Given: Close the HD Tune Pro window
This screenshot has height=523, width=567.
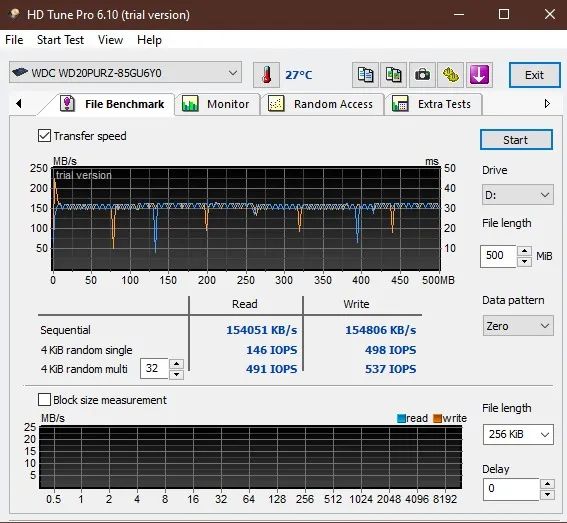Looking at the screenshot, I should tap(550, 14).
